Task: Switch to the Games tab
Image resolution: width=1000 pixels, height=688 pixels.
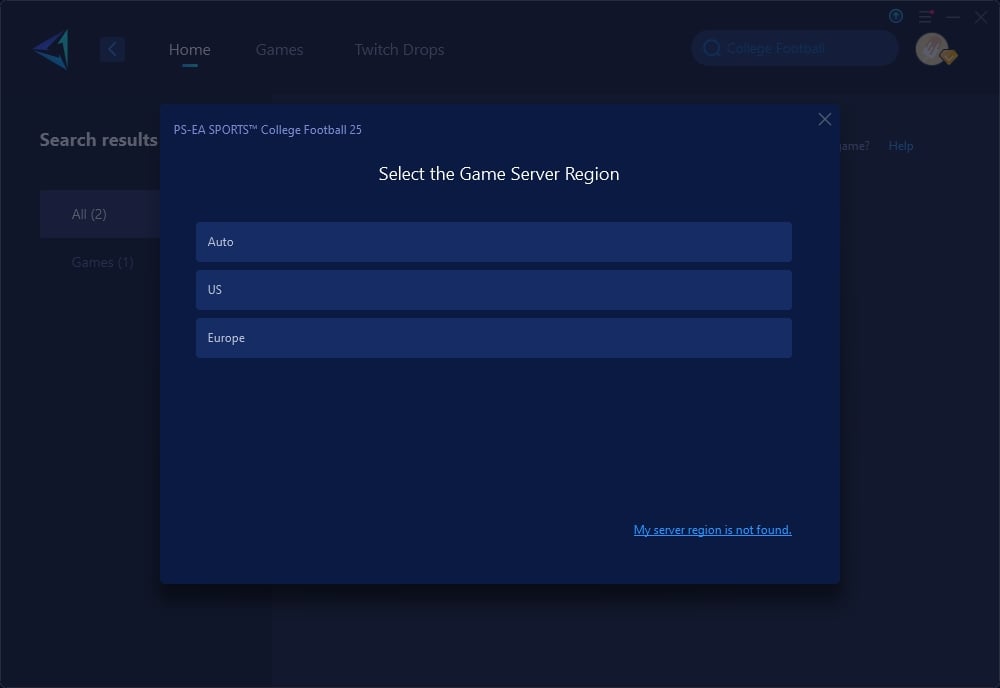Action: (279, 50)
